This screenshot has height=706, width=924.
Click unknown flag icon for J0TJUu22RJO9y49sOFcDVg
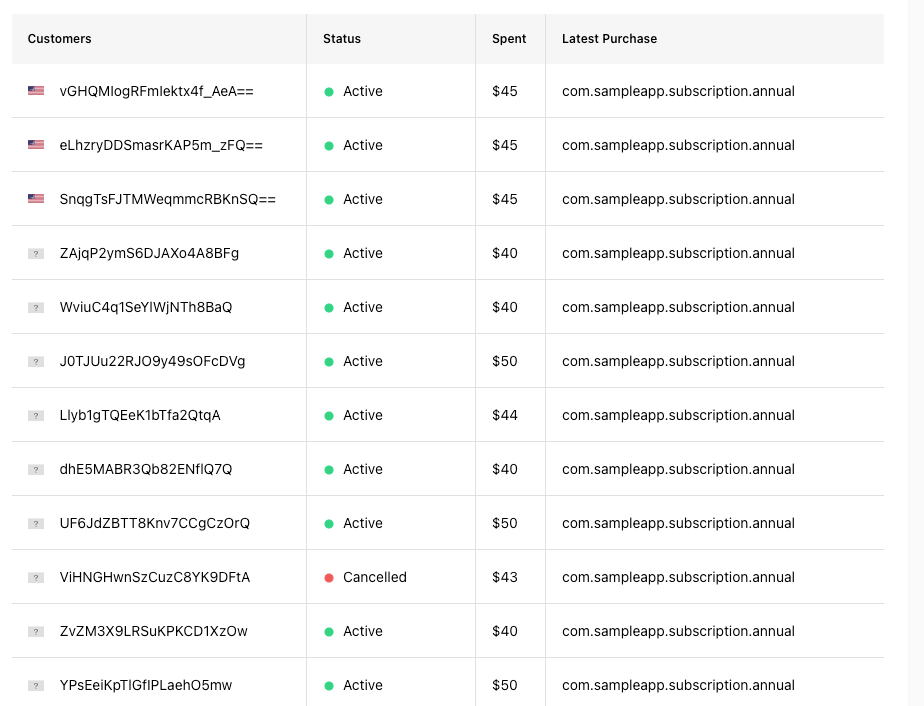[x=36, y=361]
